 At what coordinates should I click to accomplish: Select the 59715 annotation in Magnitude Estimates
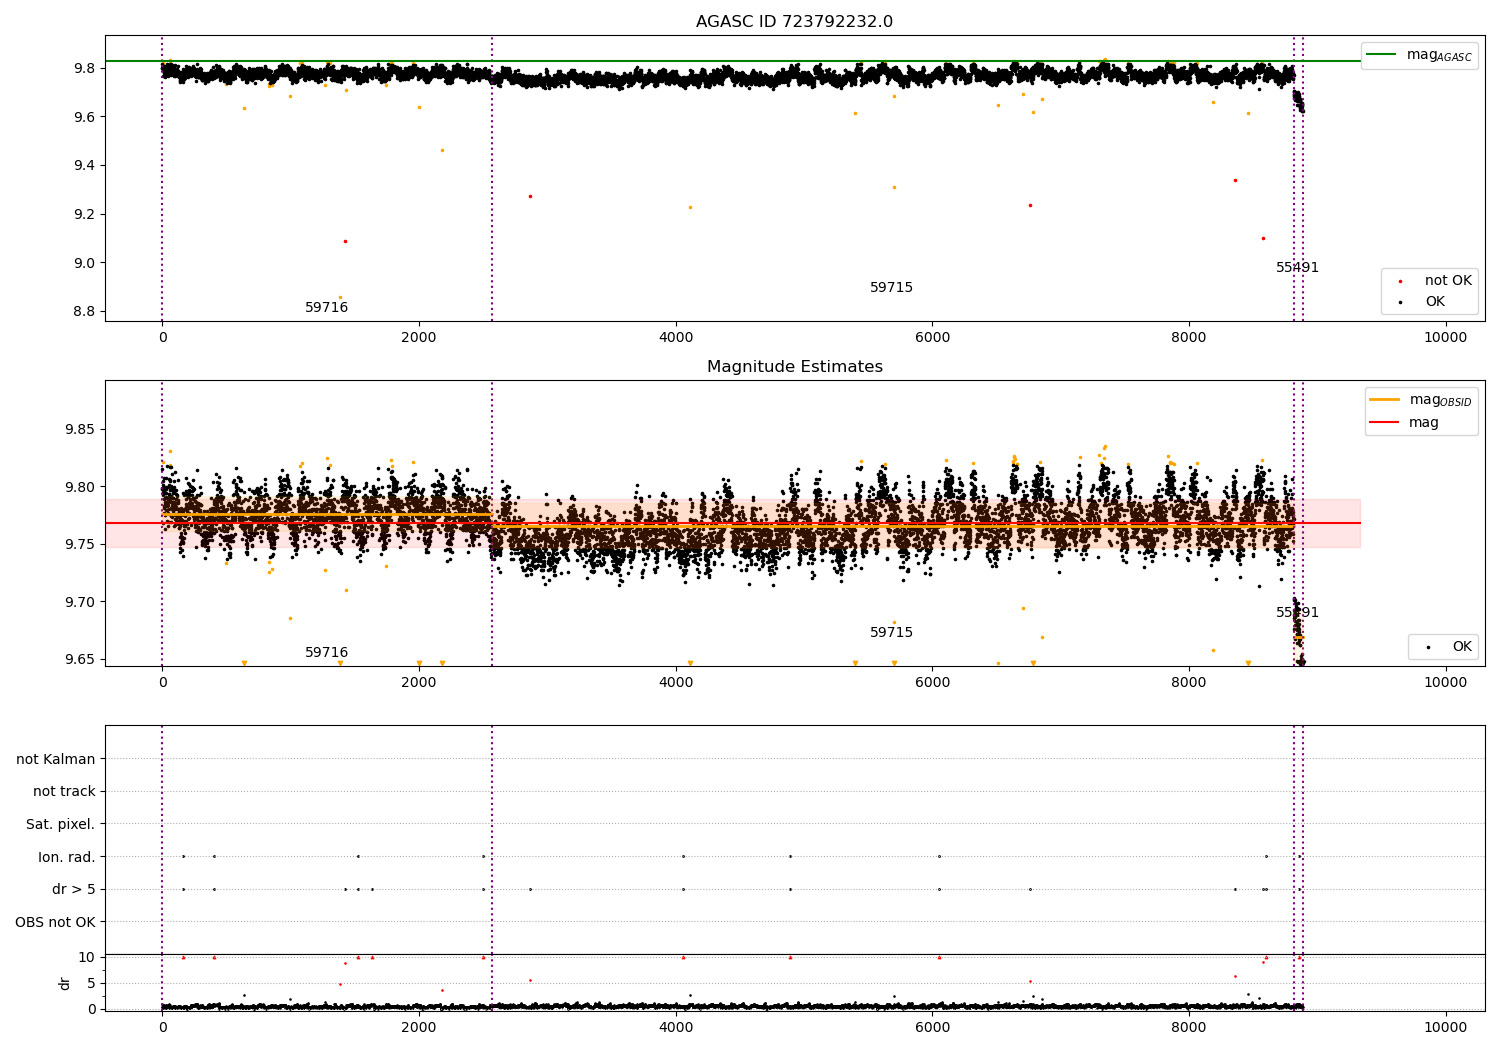pyautogui.click(x=891, y=633)
